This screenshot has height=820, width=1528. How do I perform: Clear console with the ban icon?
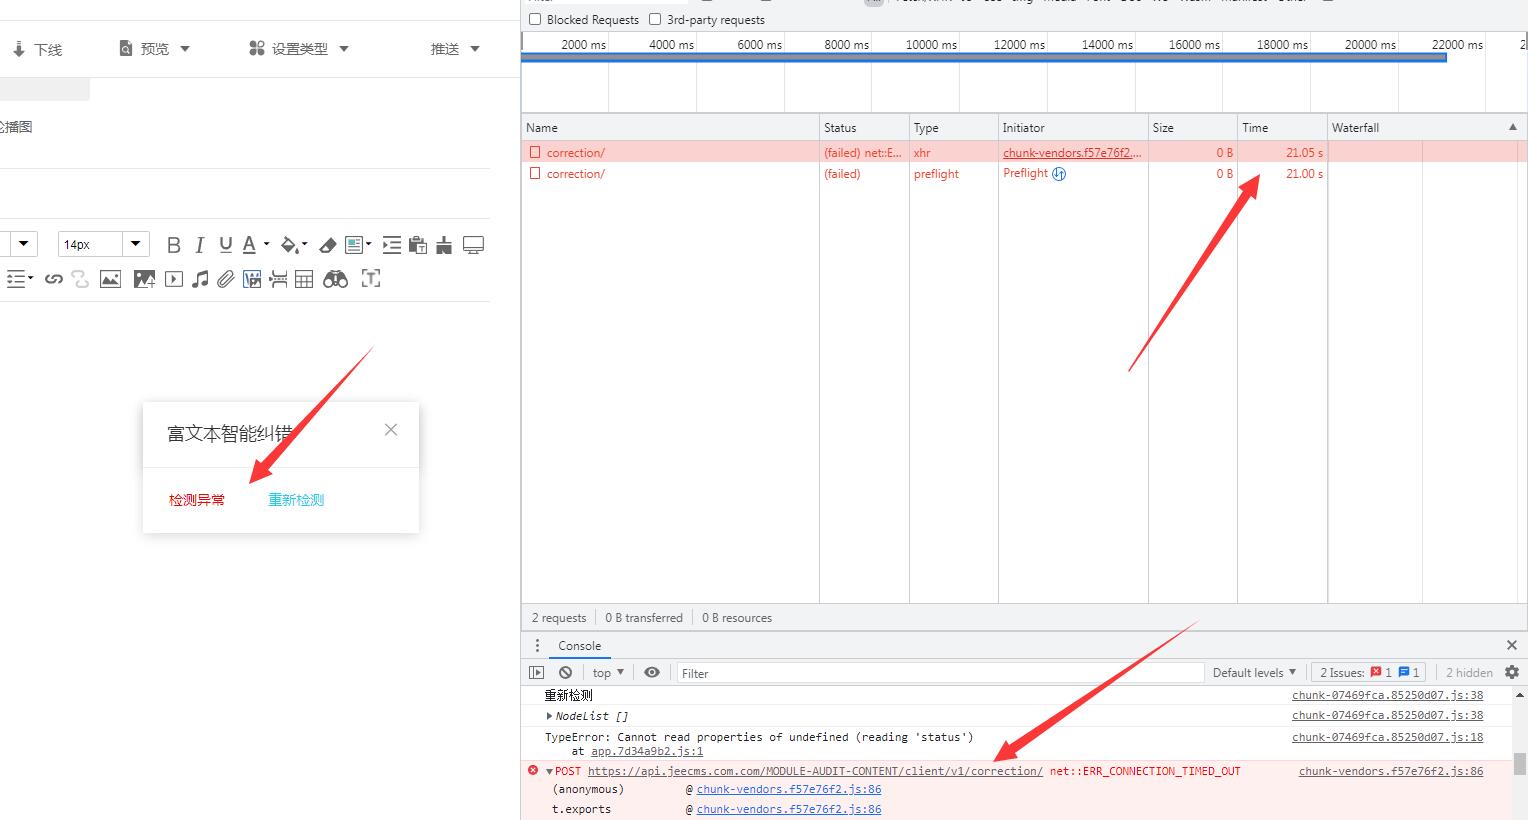pyautogui.click(x=566, y=673)
